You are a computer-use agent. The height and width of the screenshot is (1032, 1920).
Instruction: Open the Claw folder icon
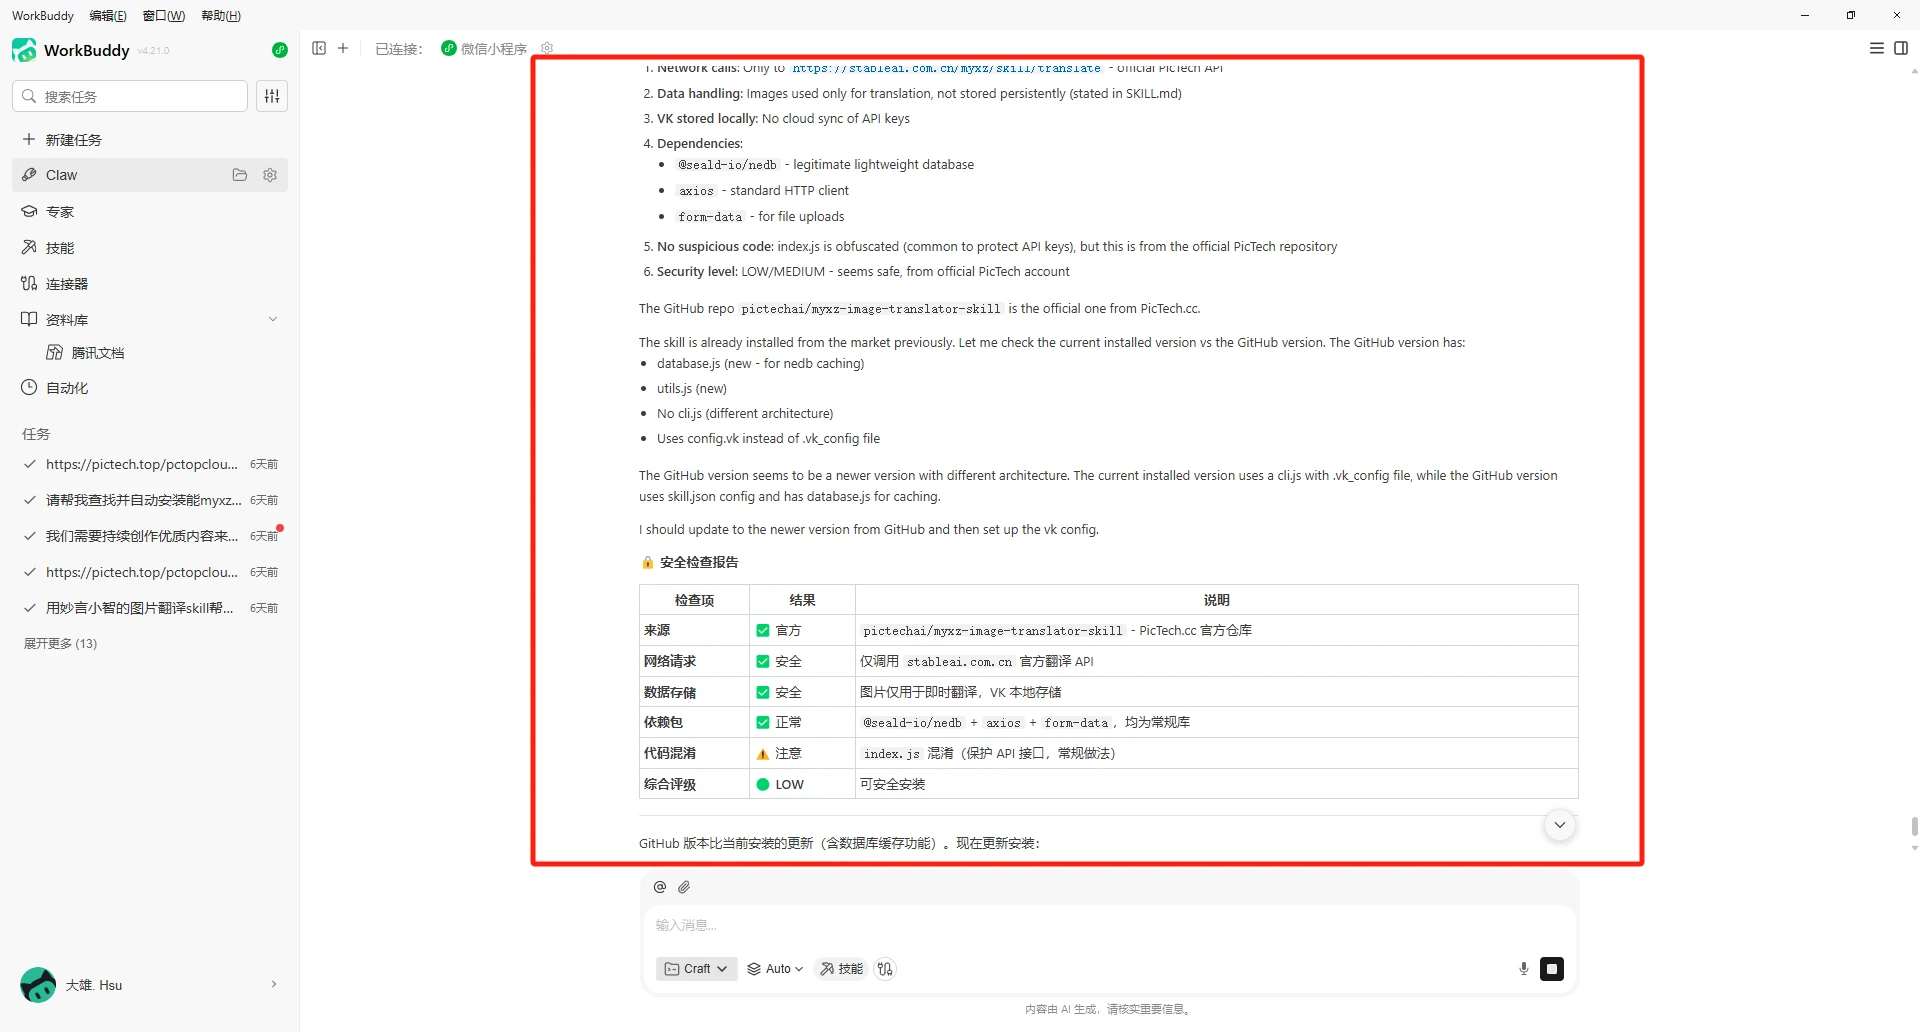tap(240, 175)
